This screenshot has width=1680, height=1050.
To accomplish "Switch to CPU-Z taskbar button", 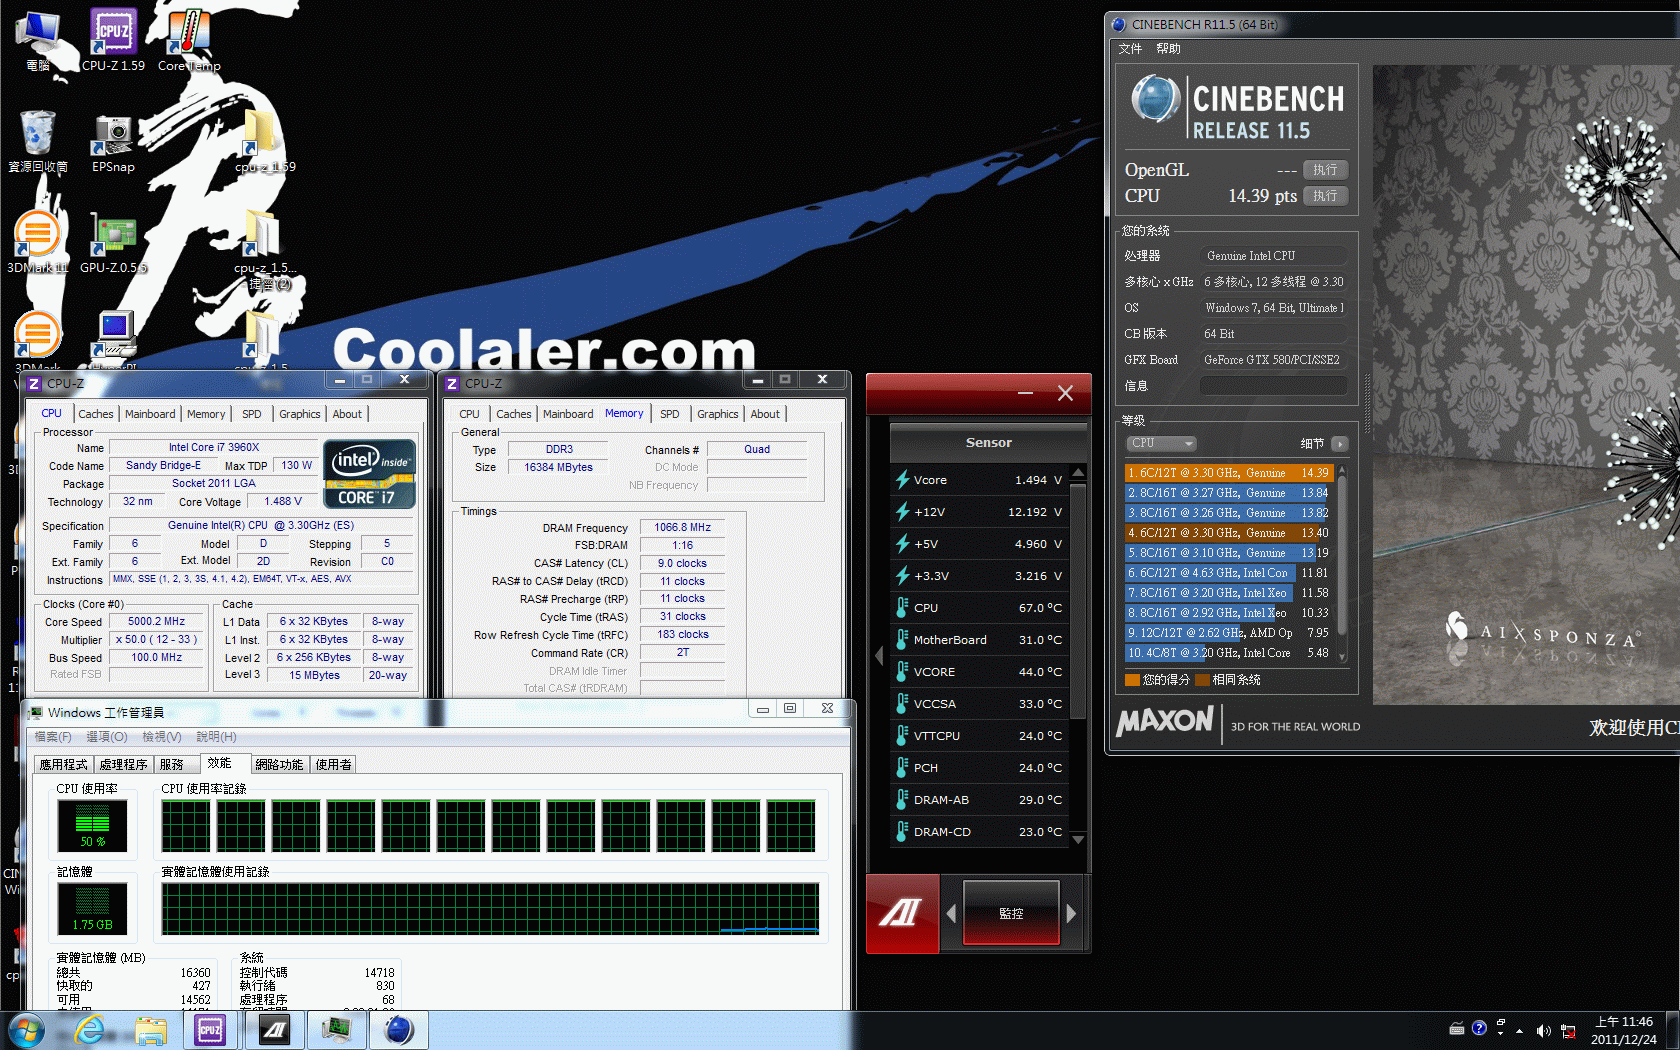I will (210, 1030).
